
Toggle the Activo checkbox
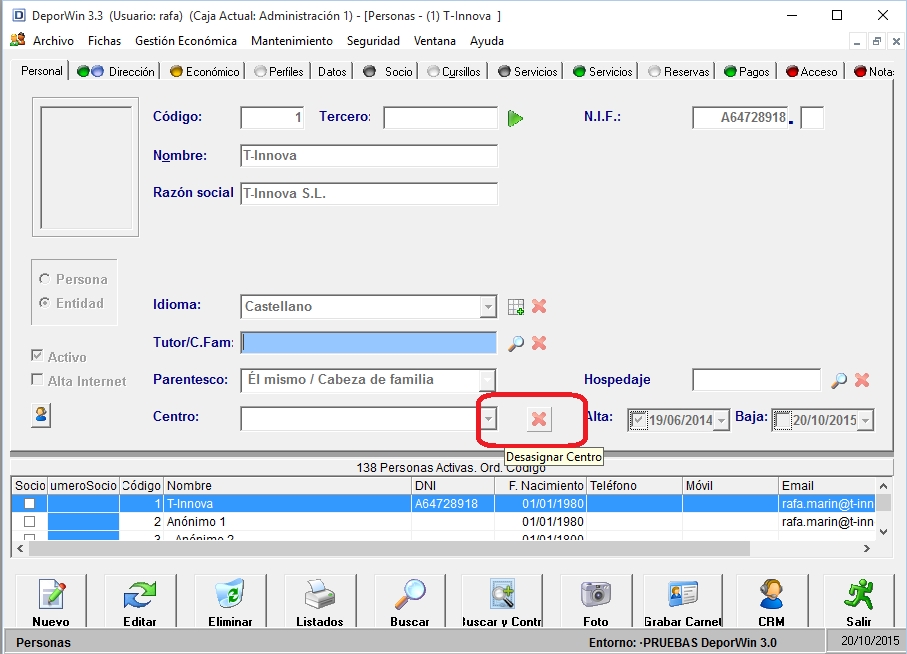[37, 356]
